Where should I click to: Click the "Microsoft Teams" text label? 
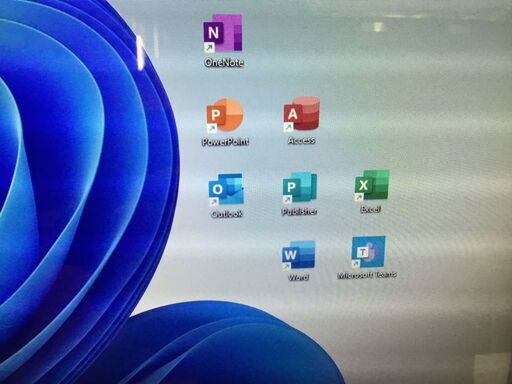(367, 275)
